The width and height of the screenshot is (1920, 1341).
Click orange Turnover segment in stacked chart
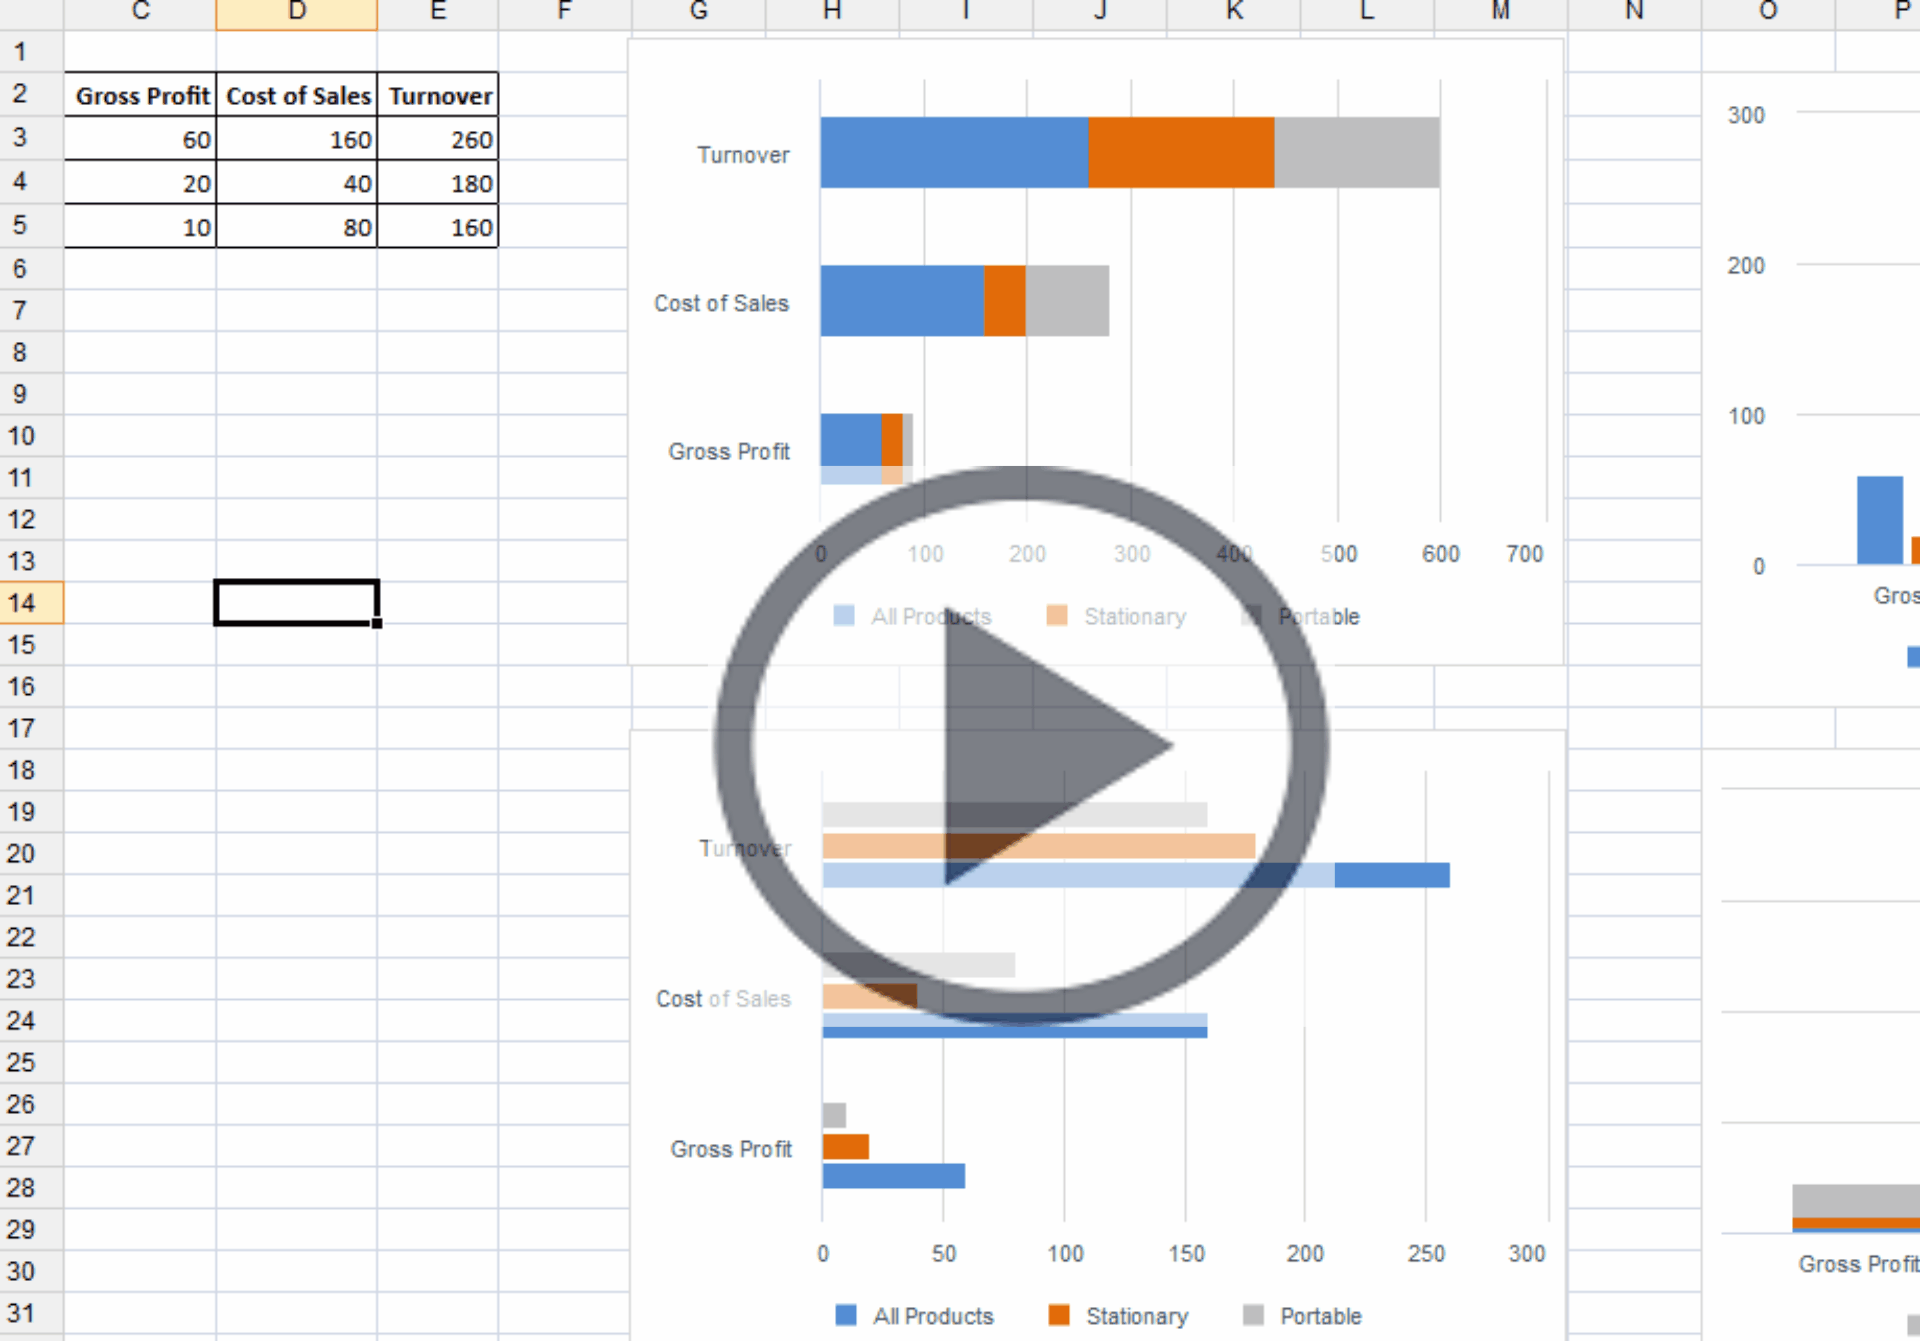1181,152
